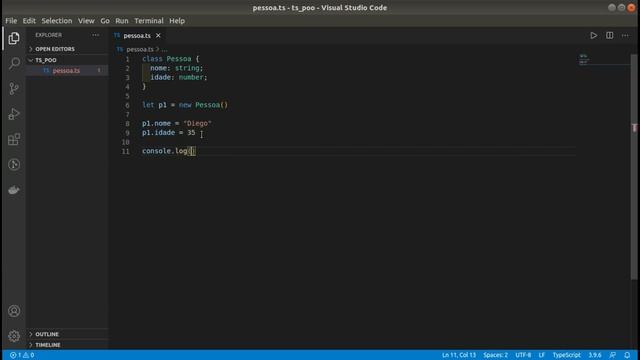
Task: Open the Extensions view icon
Action: (x=14, y=139)
